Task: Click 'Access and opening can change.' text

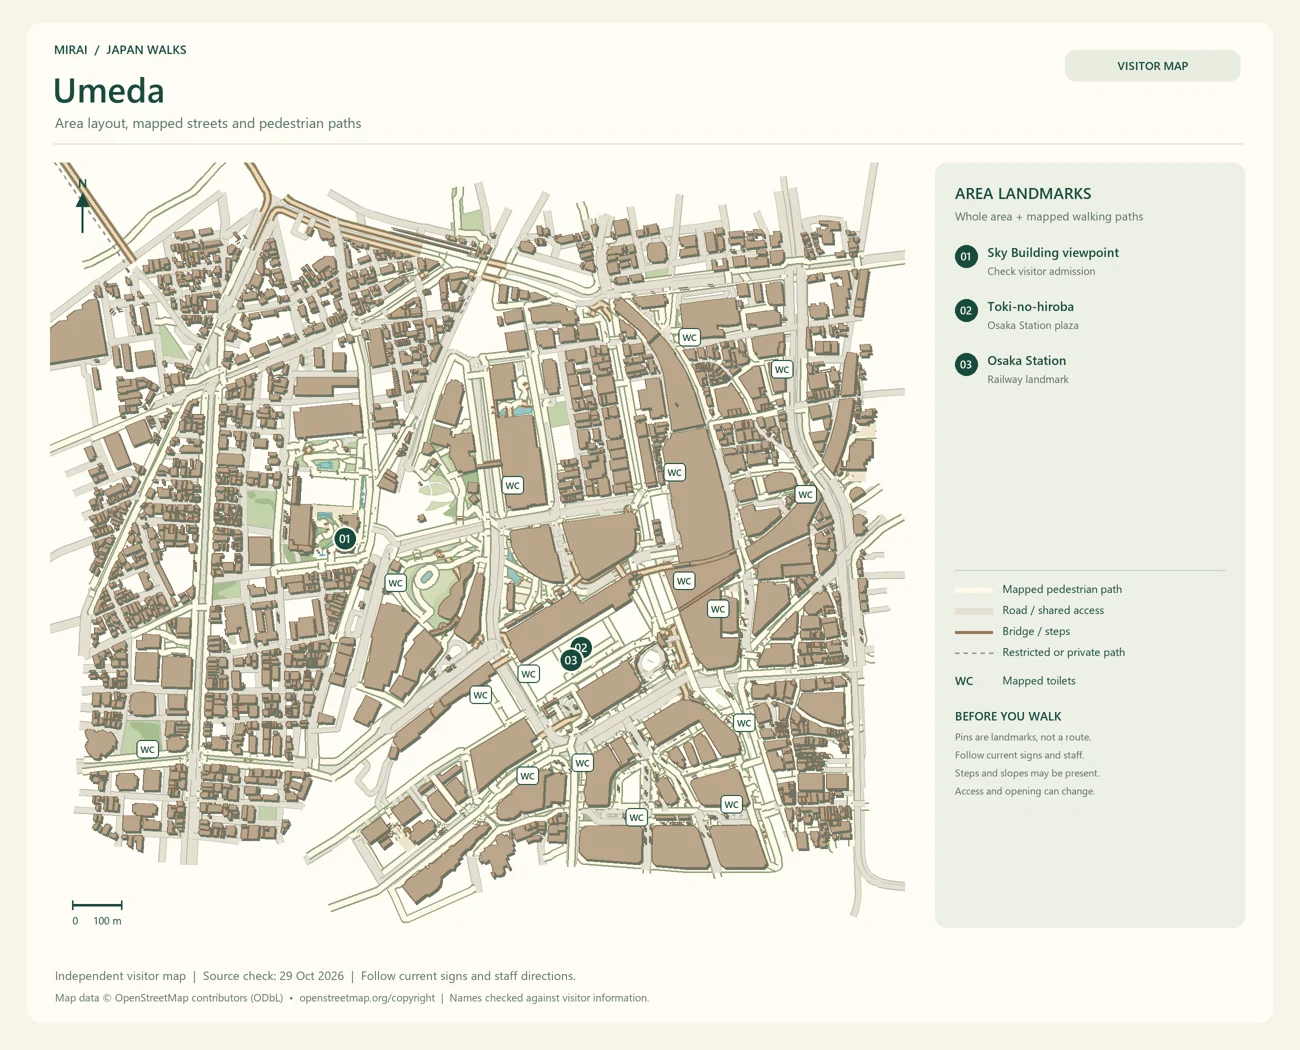Action: (1025, 791)
